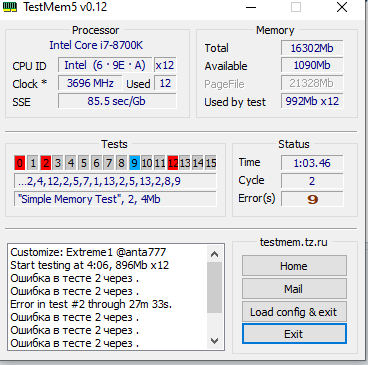368x365 pixels.
Task: Click the log scrollbar down arrow
Action: [214, 341]
